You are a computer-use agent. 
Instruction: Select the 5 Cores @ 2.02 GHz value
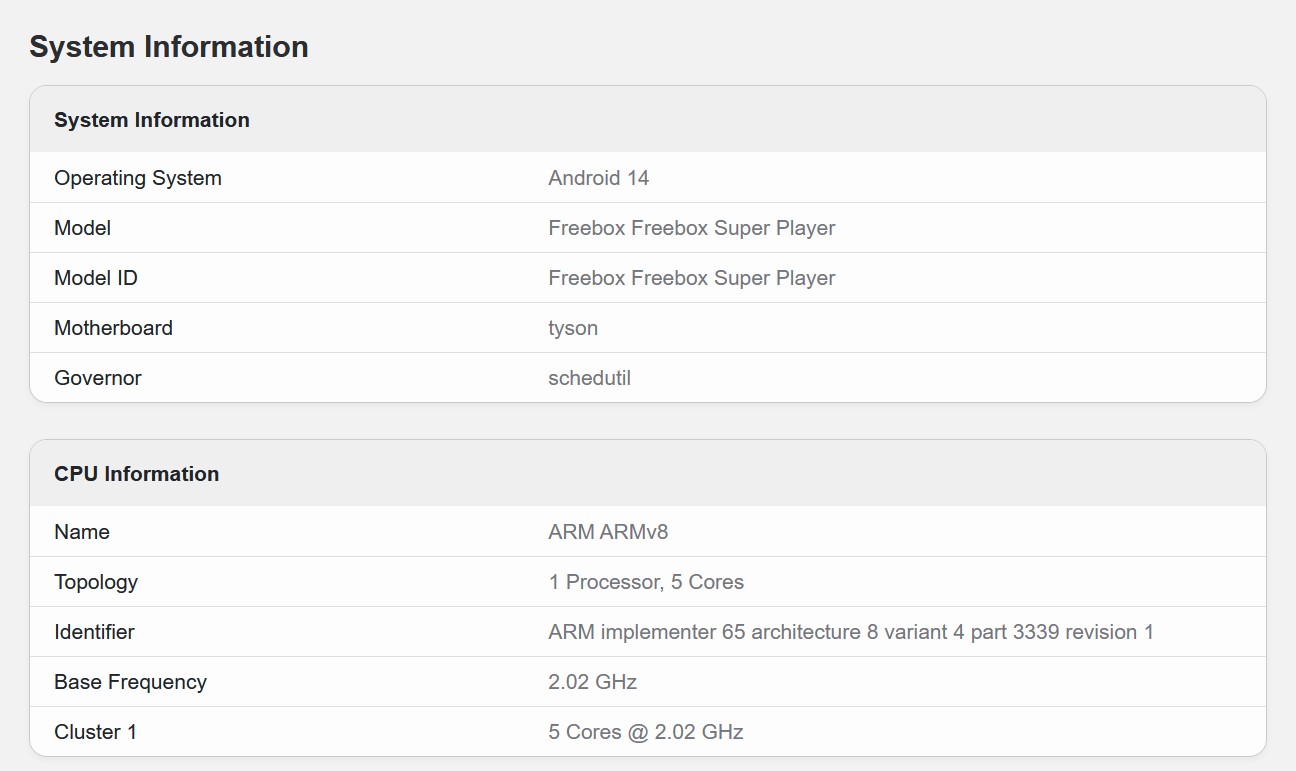click(x=645, y=732)
